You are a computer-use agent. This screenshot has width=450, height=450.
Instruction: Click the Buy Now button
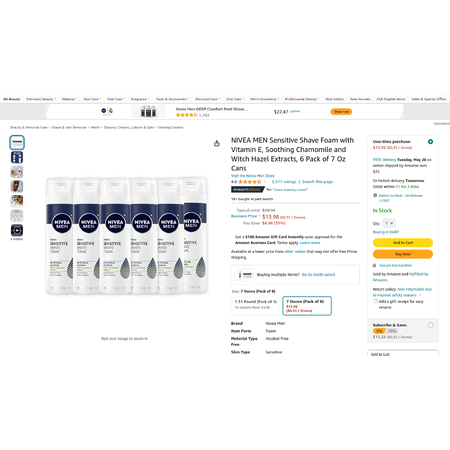[x=403, y=254]
